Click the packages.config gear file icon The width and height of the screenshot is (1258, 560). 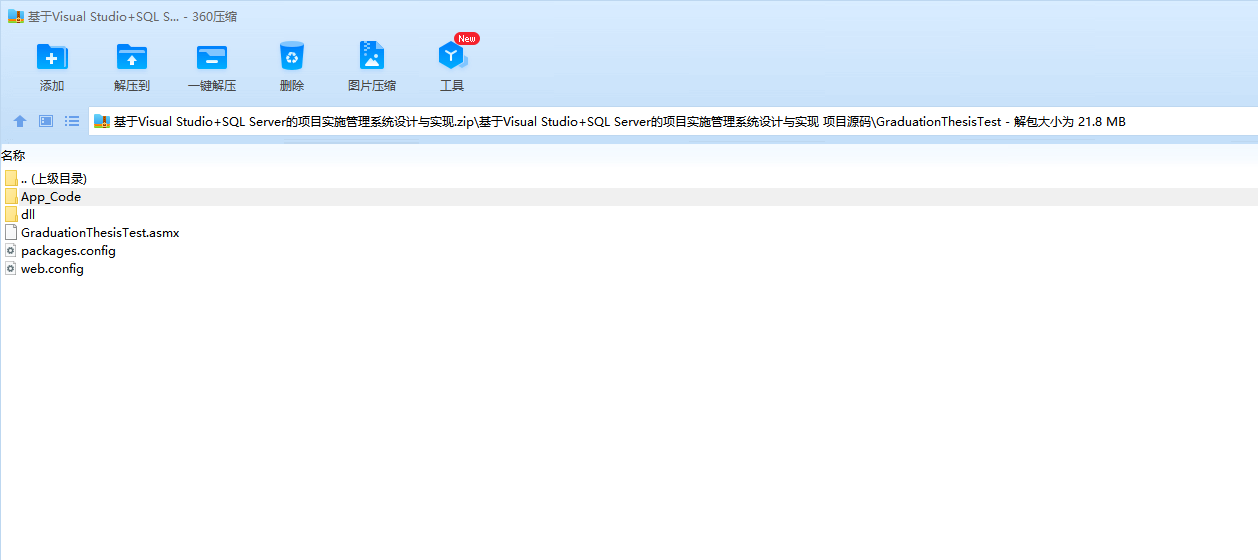[x=11, y=250]
